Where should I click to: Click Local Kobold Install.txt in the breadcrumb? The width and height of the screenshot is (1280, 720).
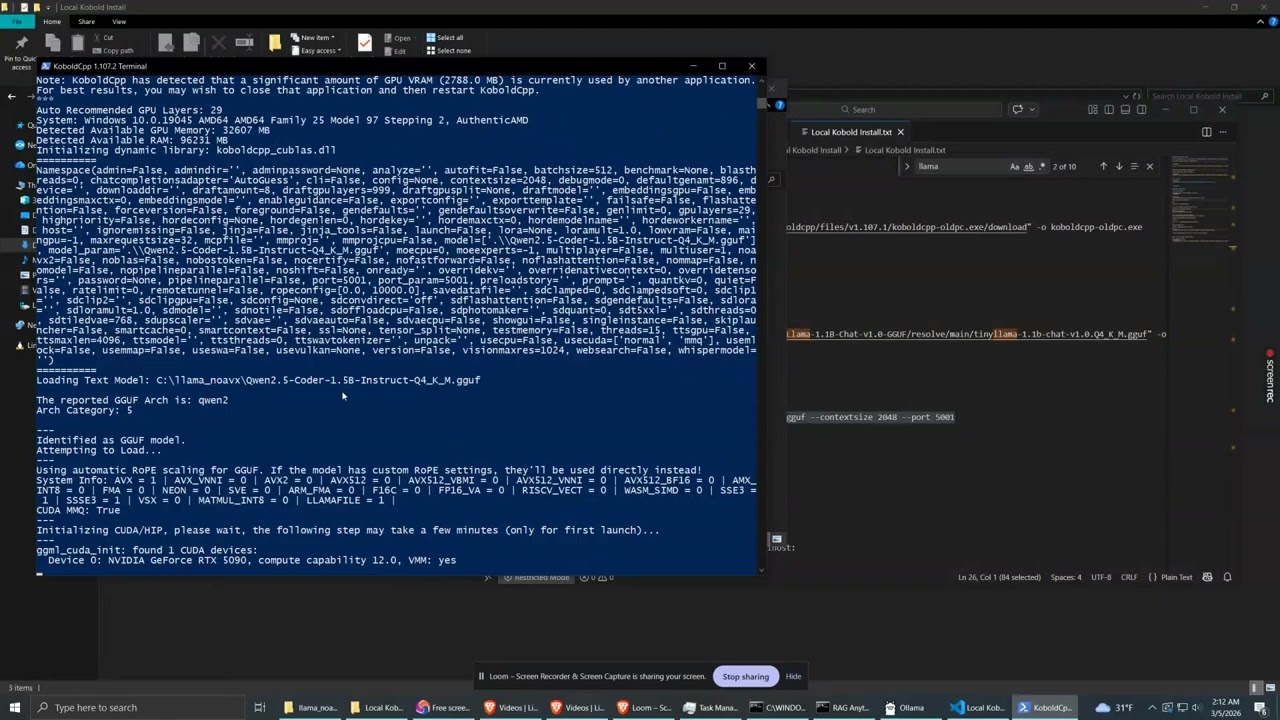point(904,150)
